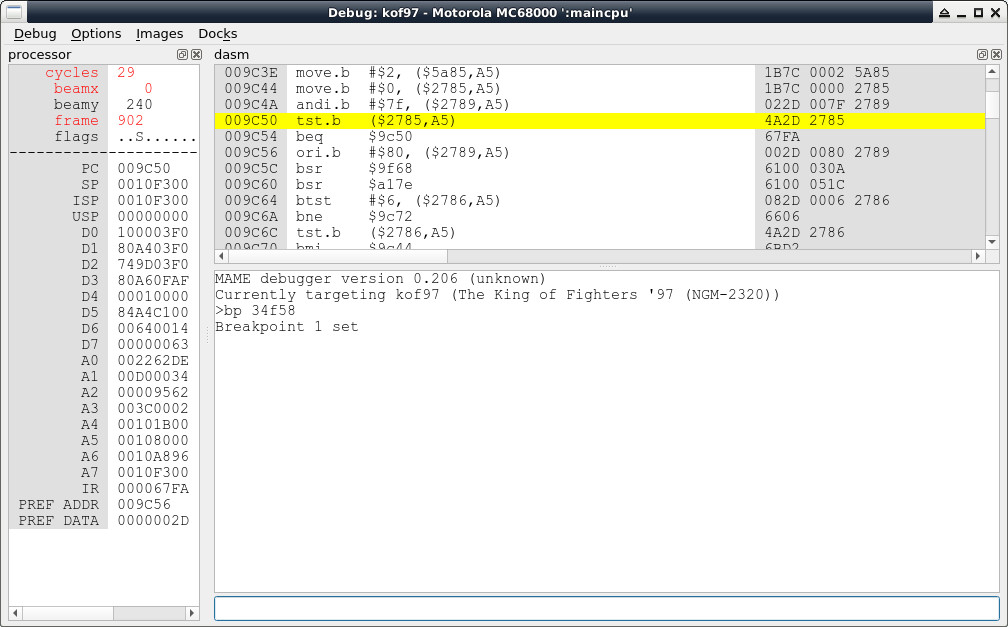
Task: Select disassembly line 009C60 bsr $a17e
Action: coord(600,185)
